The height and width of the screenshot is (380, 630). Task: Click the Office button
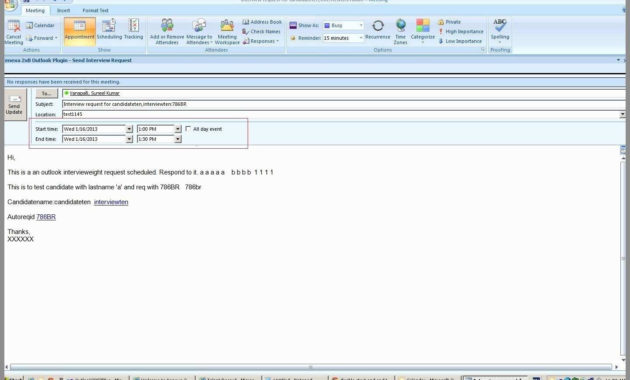10,5
